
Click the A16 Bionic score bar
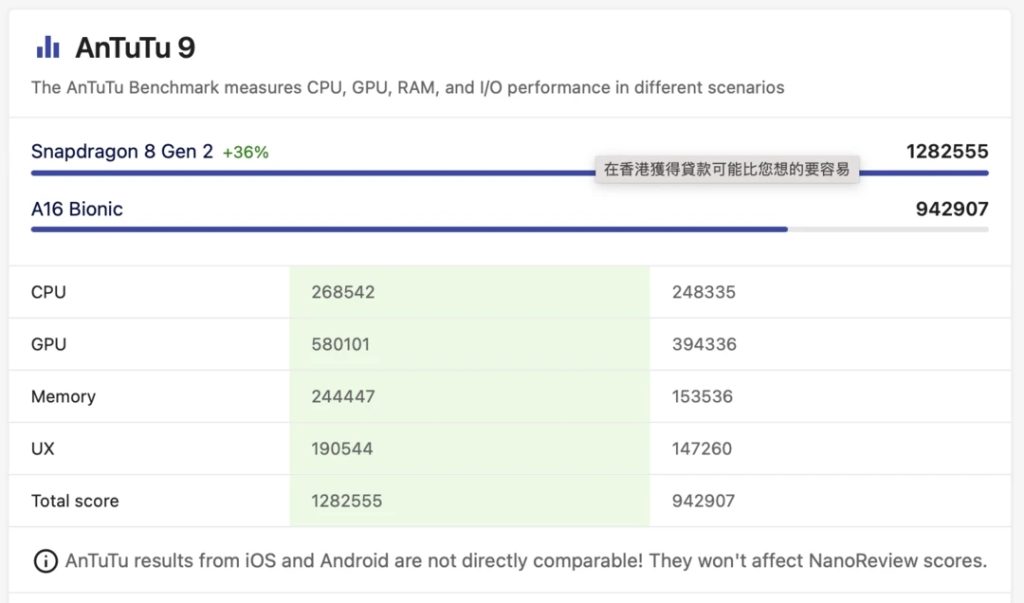[x=509, y=229]
